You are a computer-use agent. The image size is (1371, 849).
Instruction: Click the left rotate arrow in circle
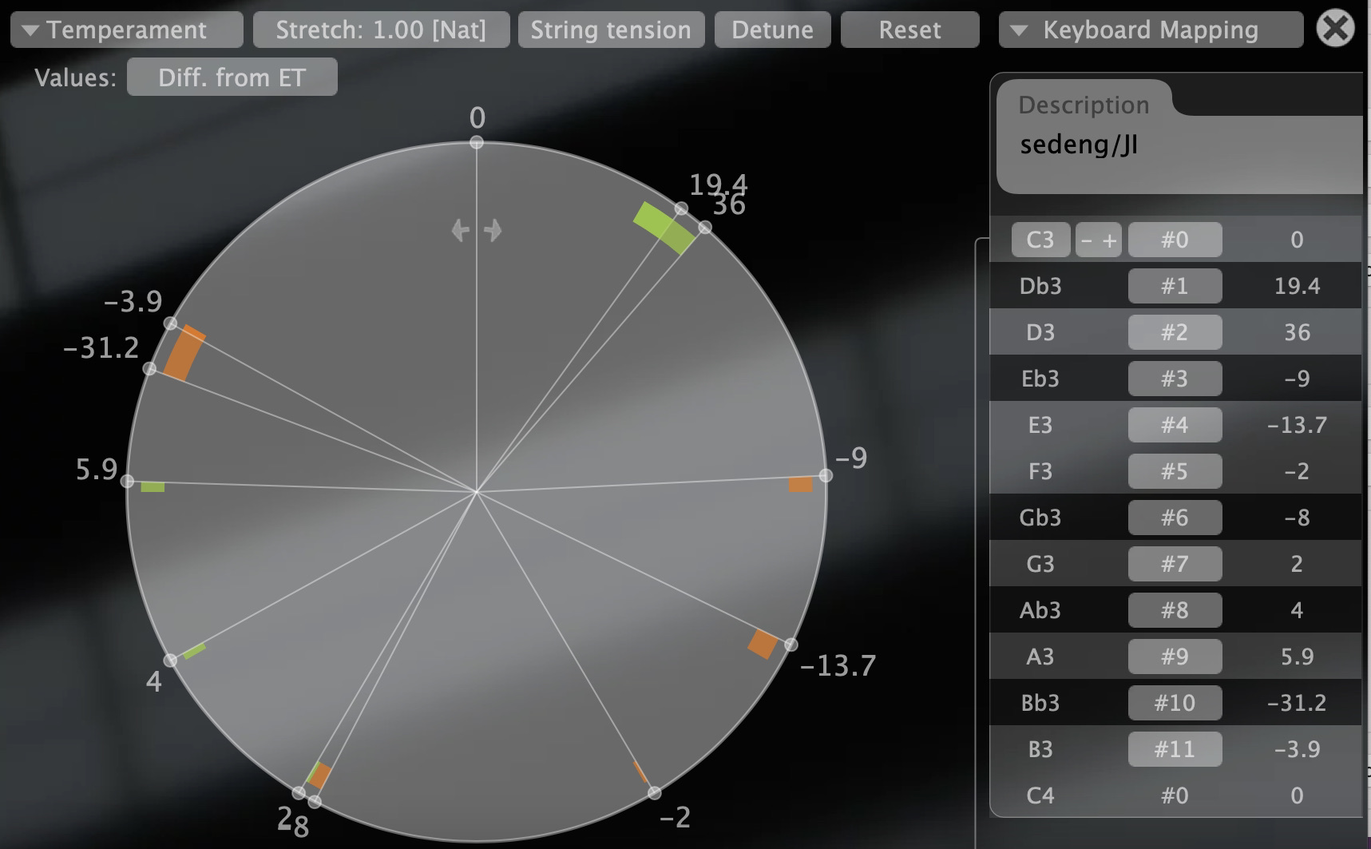pos(460,231)
